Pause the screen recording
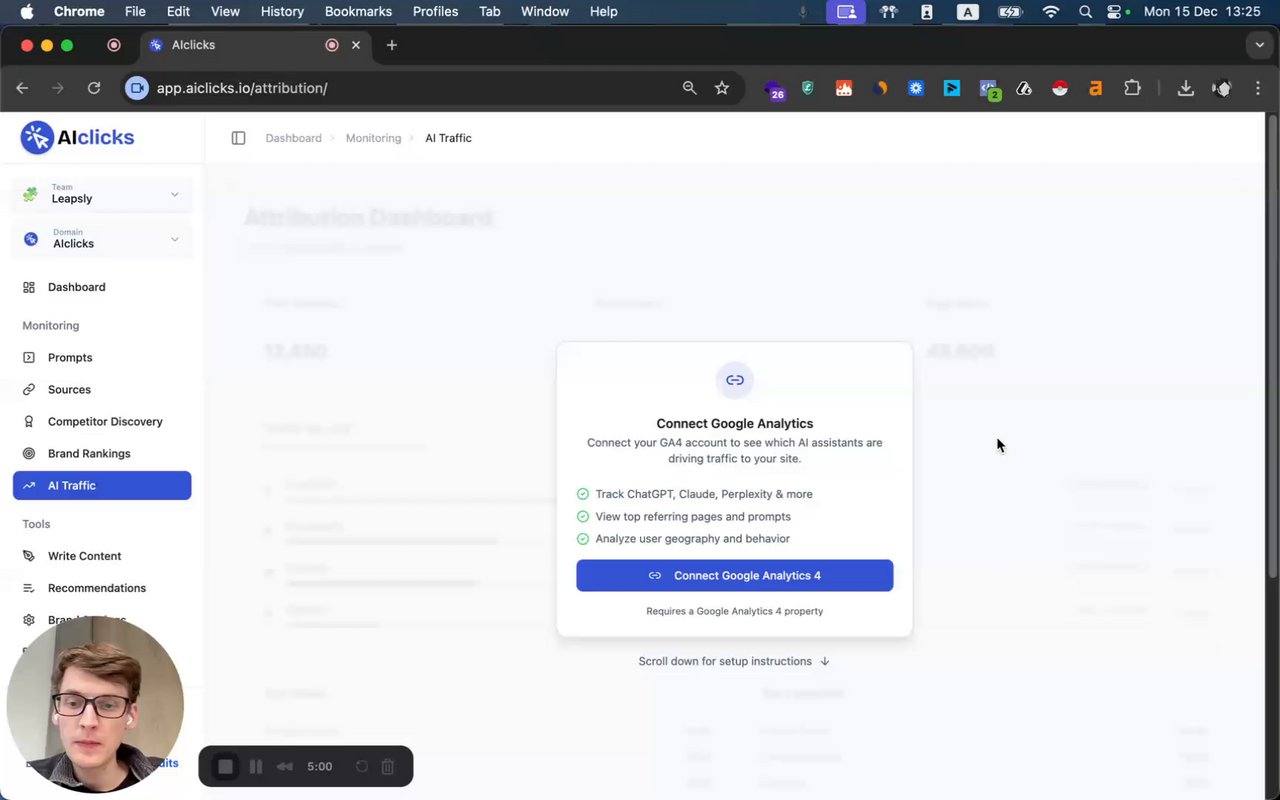 (256, 766)
